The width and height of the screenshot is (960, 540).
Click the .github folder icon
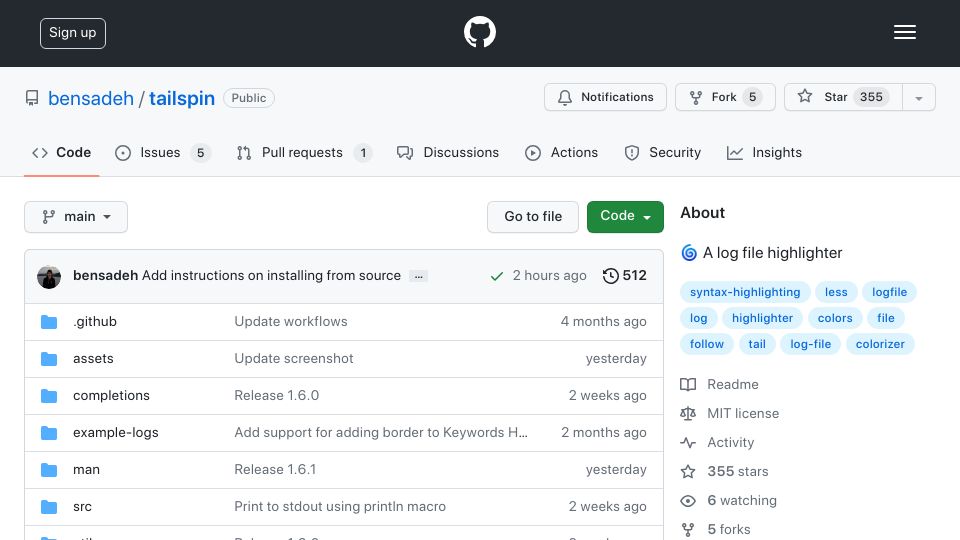click(49, 322)
